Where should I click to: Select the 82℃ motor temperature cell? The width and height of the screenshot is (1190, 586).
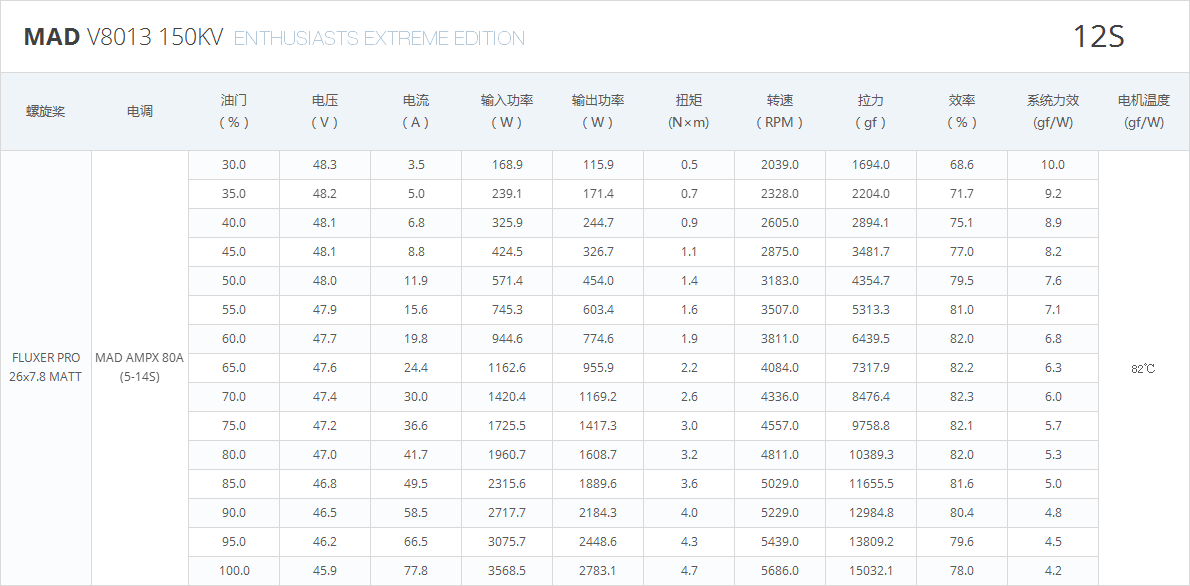1144,368
